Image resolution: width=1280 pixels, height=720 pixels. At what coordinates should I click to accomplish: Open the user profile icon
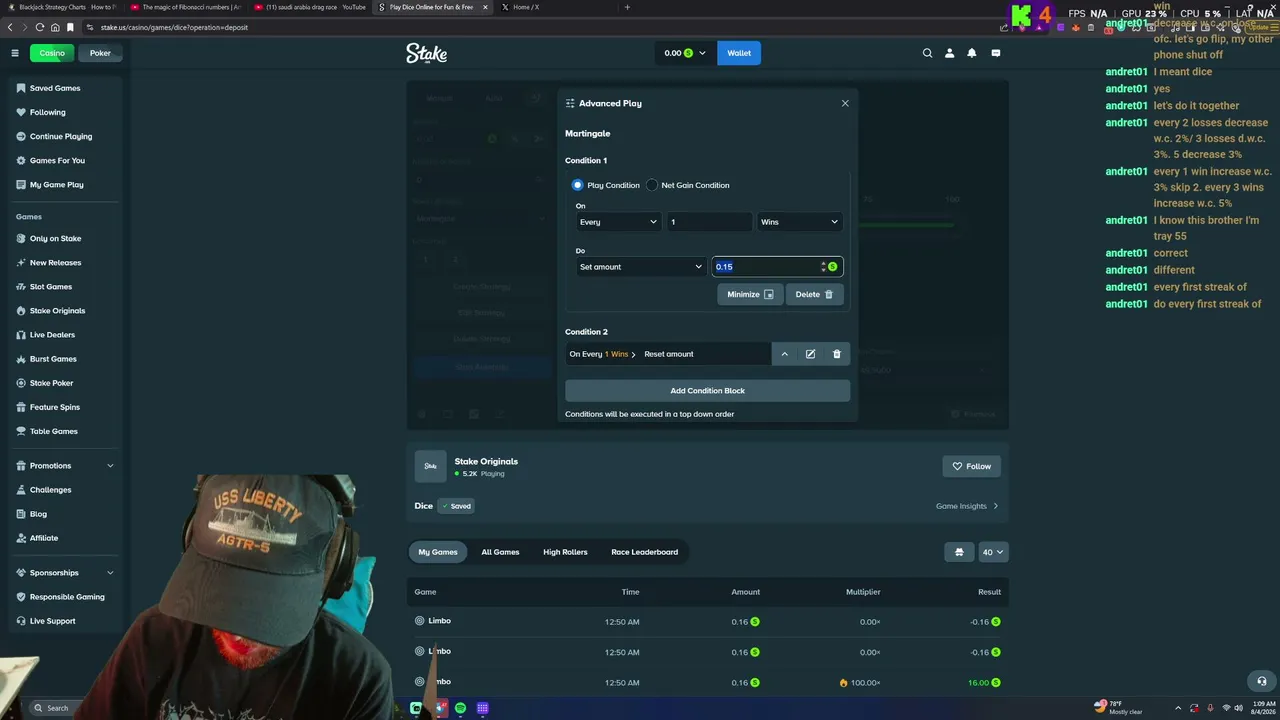coord(950,53)
